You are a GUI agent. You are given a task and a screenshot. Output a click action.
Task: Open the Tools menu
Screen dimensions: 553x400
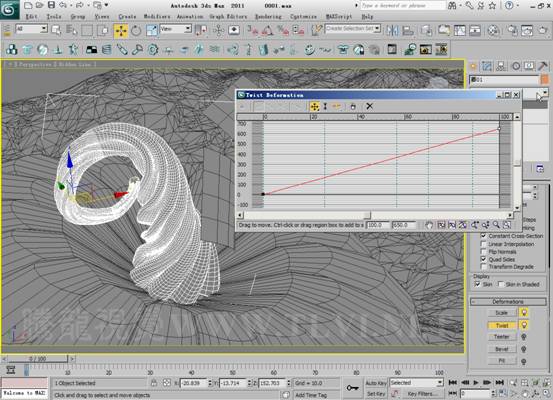tap(54, 17)
